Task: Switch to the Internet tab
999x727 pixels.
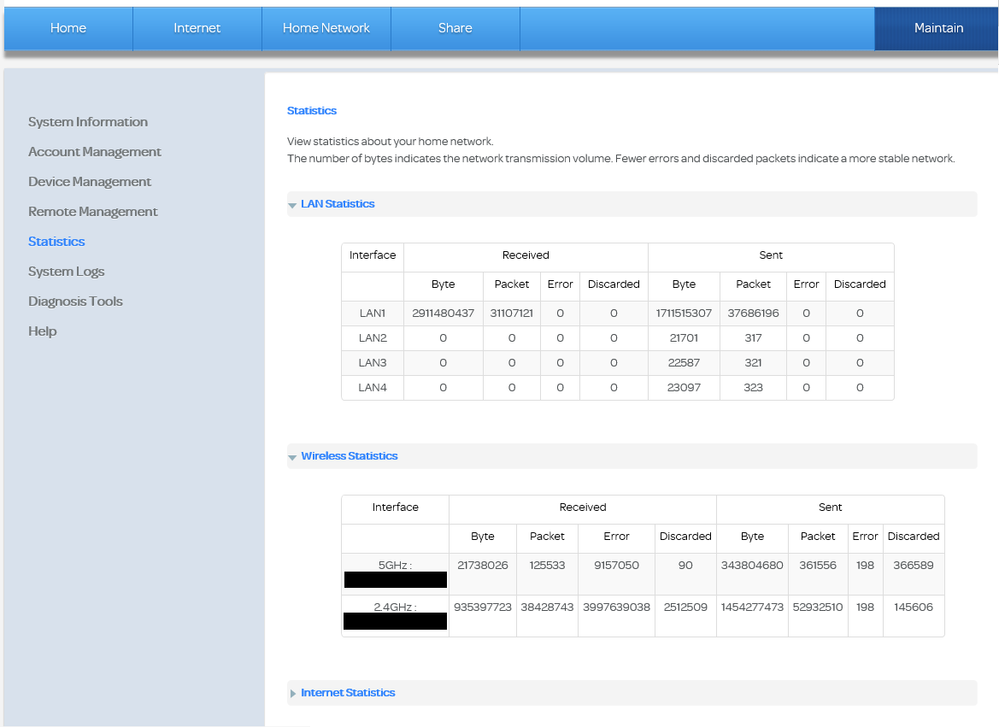Action: click(197, 28)
